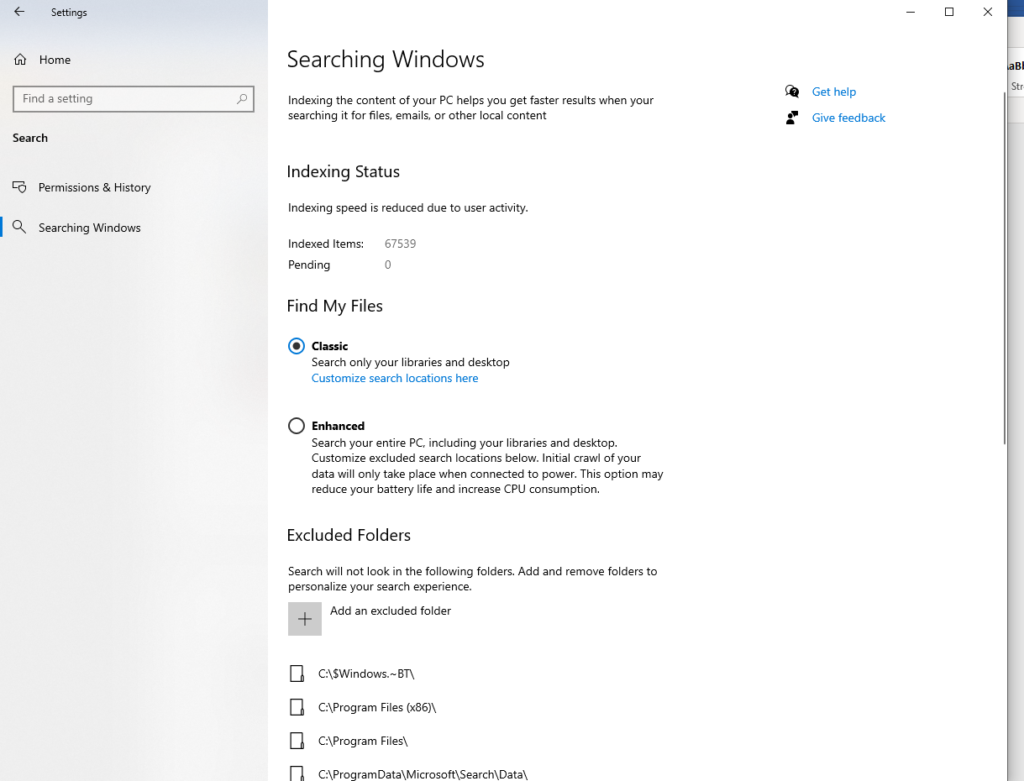1024x781 pixels.
Task: Click the Give feedback link
Action: (847, 117)
